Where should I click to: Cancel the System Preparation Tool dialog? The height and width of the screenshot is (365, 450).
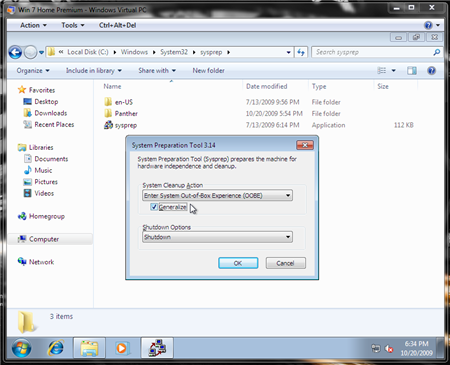(285, 263)
